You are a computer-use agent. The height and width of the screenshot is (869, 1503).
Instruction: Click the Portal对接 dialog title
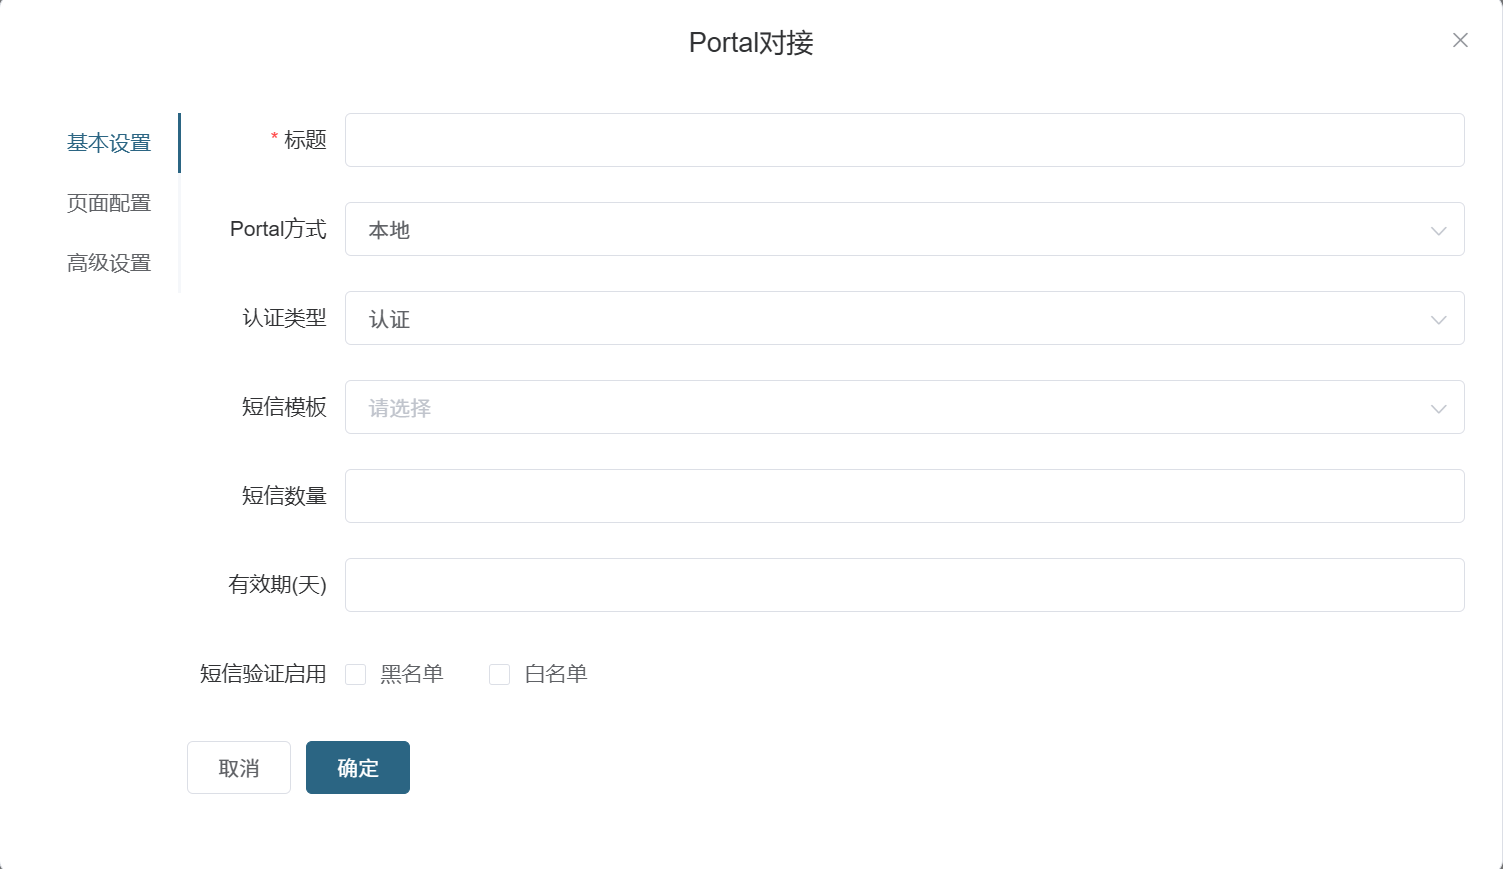point(751,43)
